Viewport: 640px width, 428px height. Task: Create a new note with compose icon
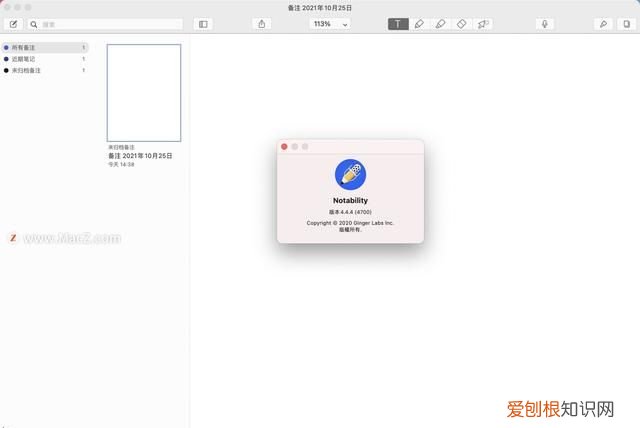(x=13, y=24)
